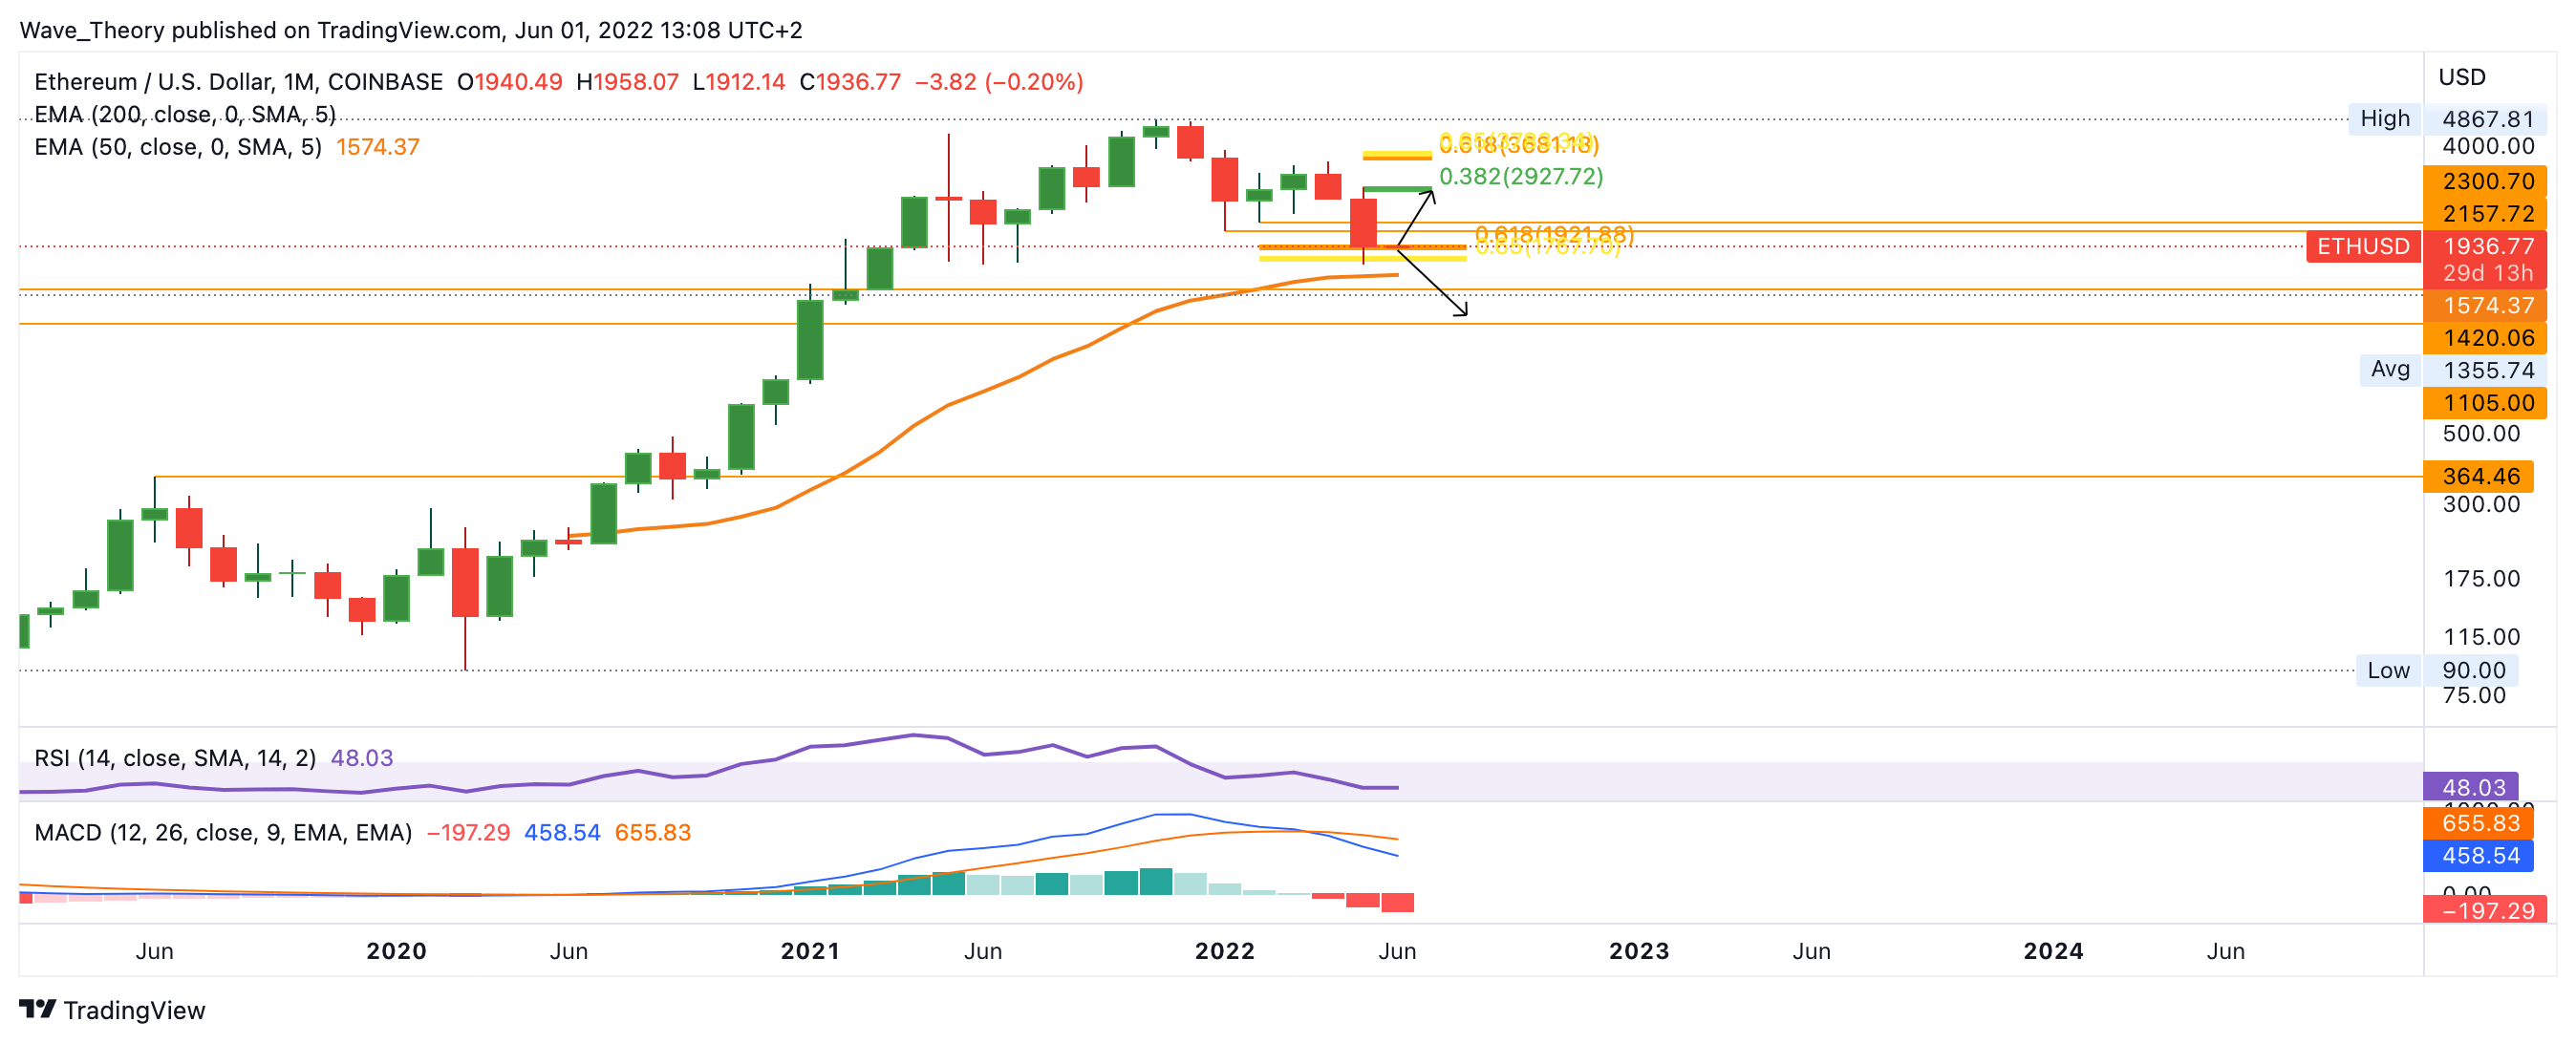
Task: Click the TradingView logo icon
Action: [x=37, y=1008]
